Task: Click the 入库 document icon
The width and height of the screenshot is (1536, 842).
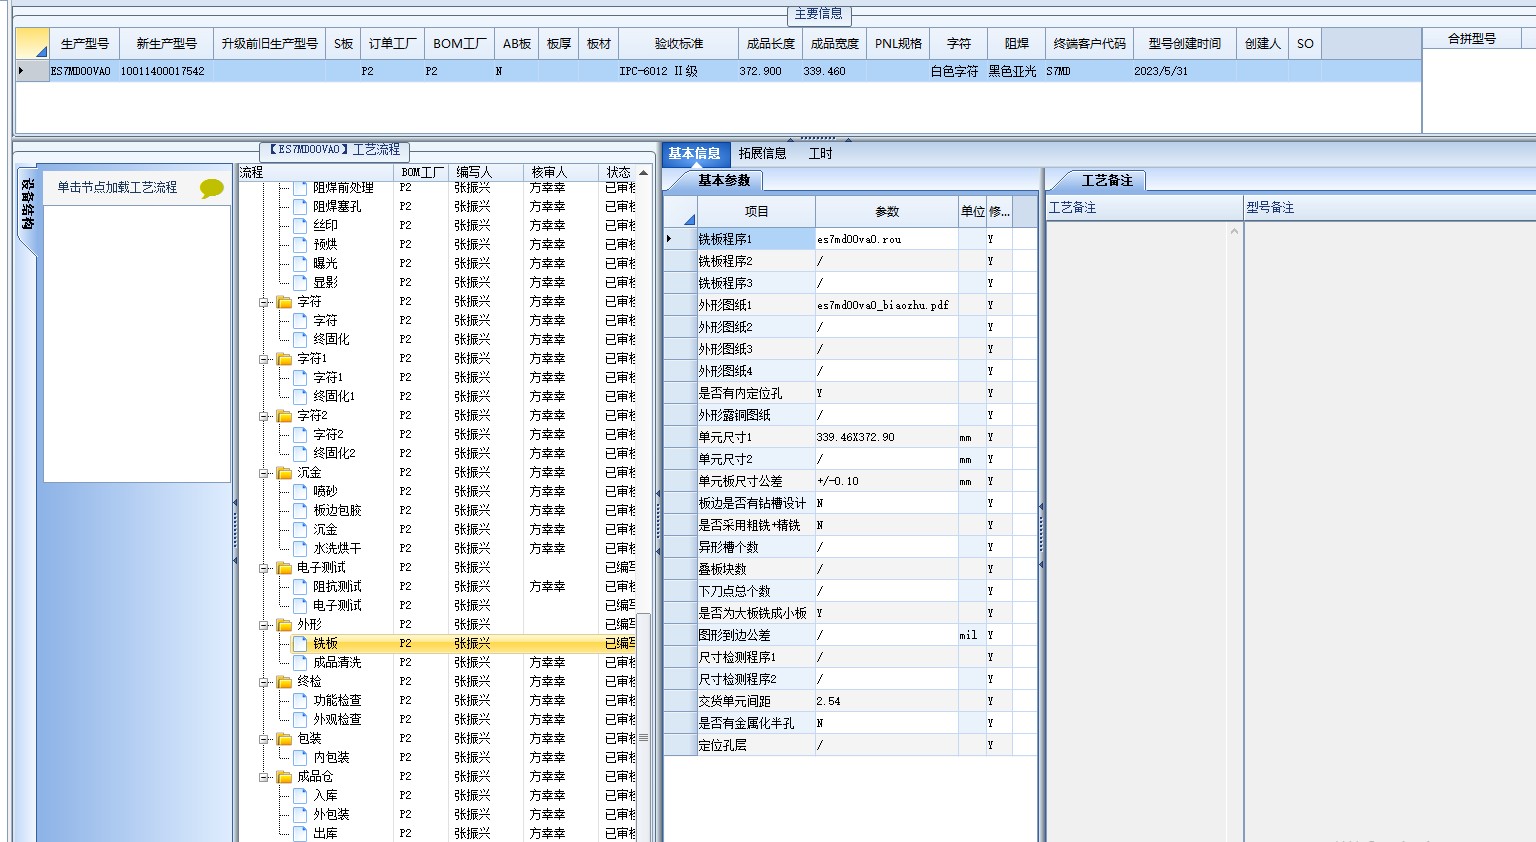Action: [300, 796]
